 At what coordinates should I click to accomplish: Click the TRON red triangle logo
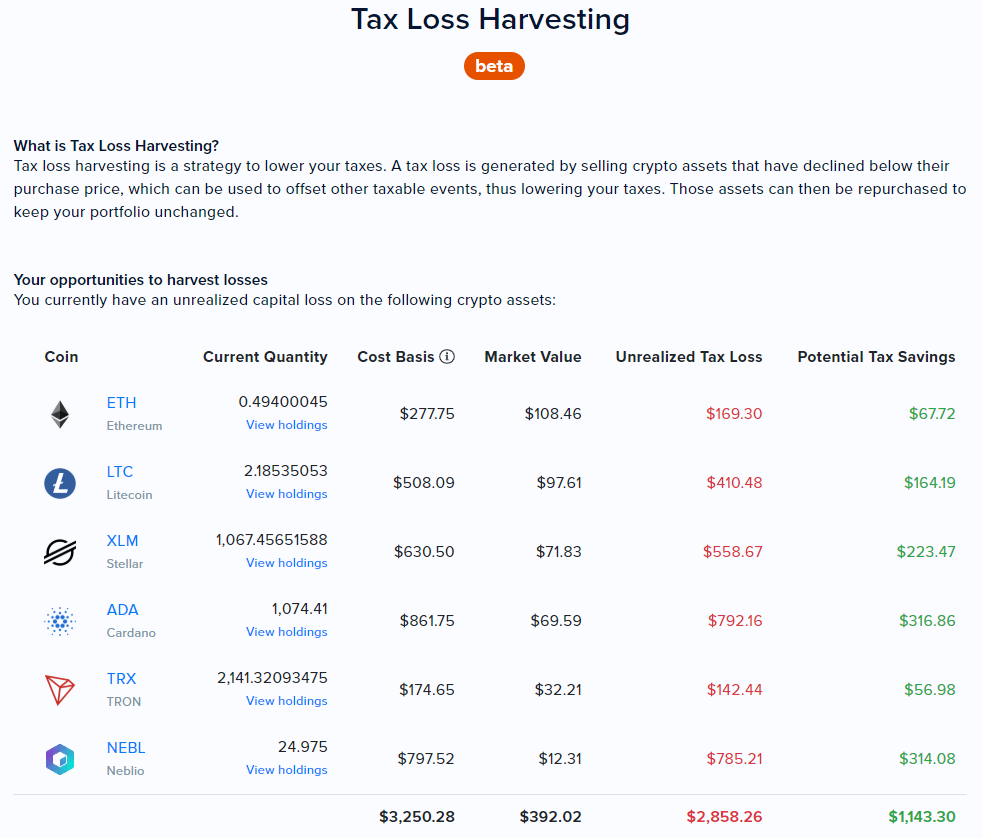pos(60,690)
